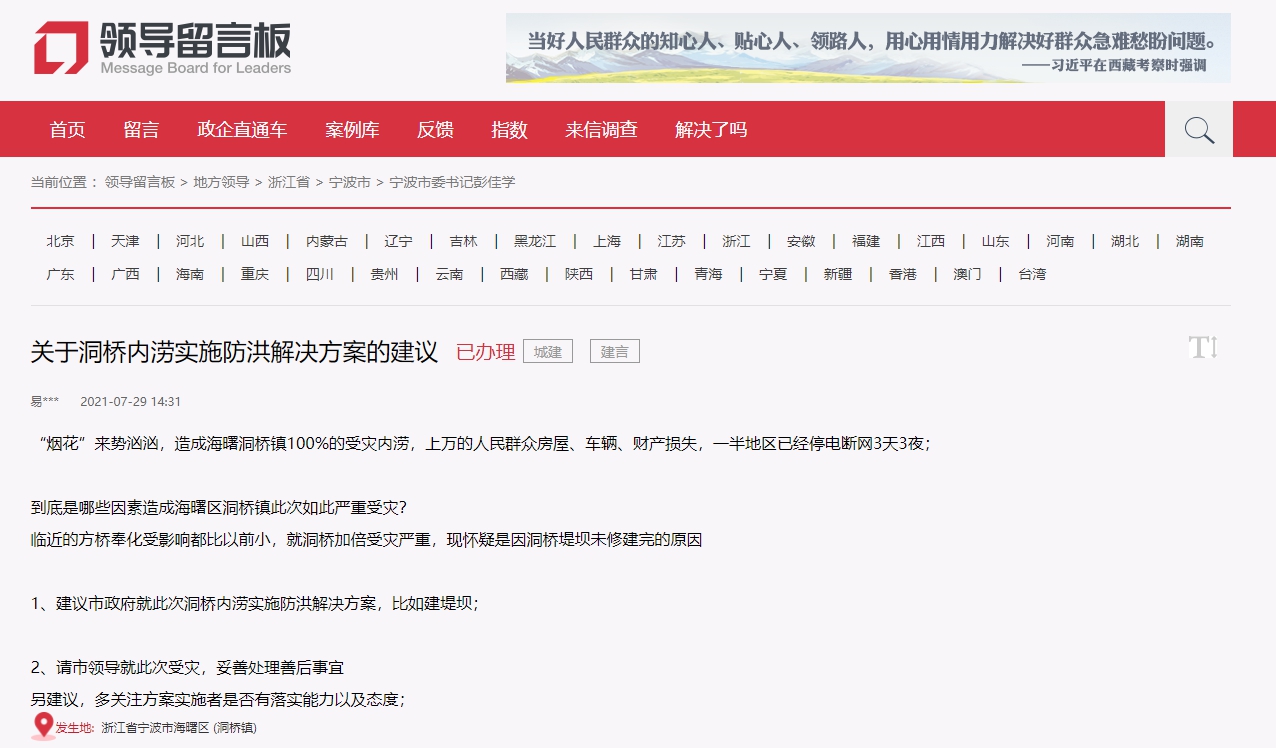Image resolution: width=1276 pixels, height=748 pixels.
Task: Click 宁波市 breadcrumb link
Action: tap(350, 182)
